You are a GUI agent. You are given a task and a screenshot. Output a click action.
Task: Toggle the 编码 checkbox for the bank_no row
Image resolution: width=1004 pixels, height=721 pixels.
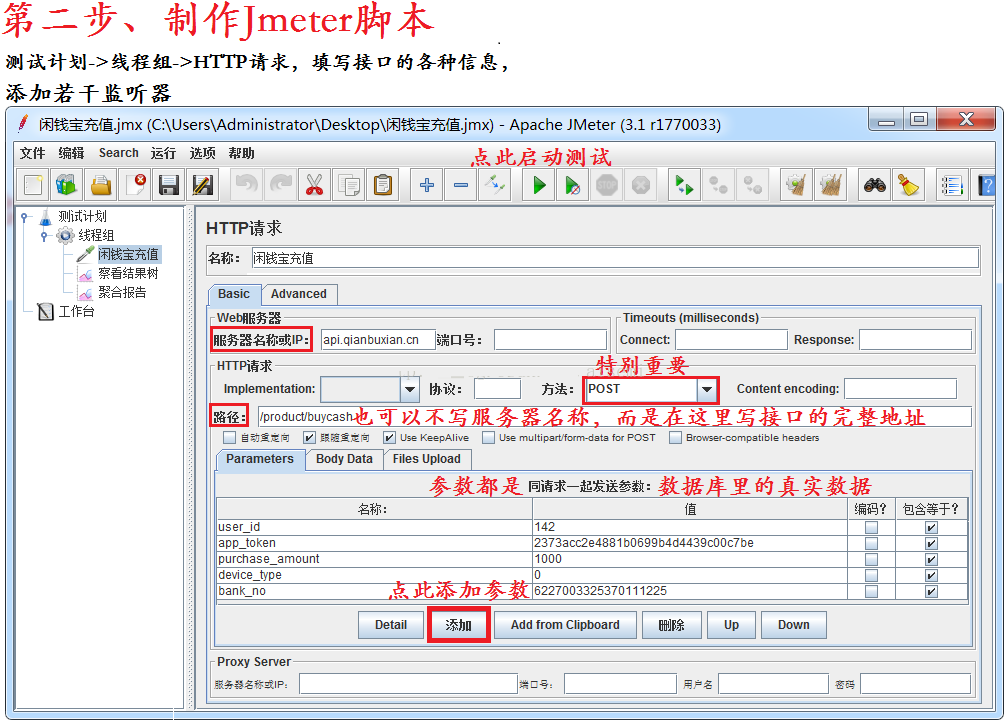[x=871, y=591]
